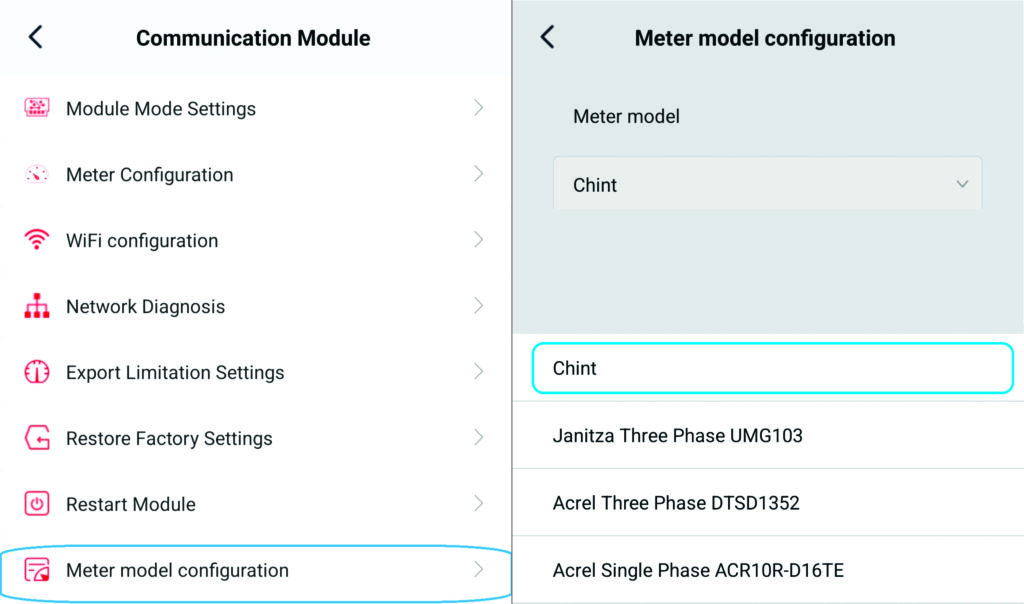Click the Restore Factory Settings icon
Image resolution: width=1024 pixels, height=604 pixels.
pyautogui.click(x=37, y=438)
